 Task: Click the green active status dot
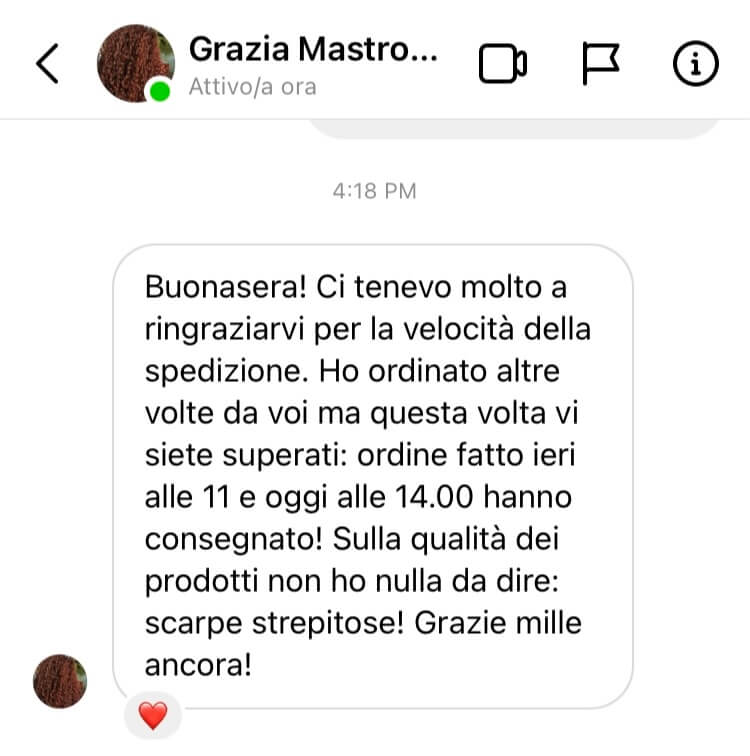160,92
